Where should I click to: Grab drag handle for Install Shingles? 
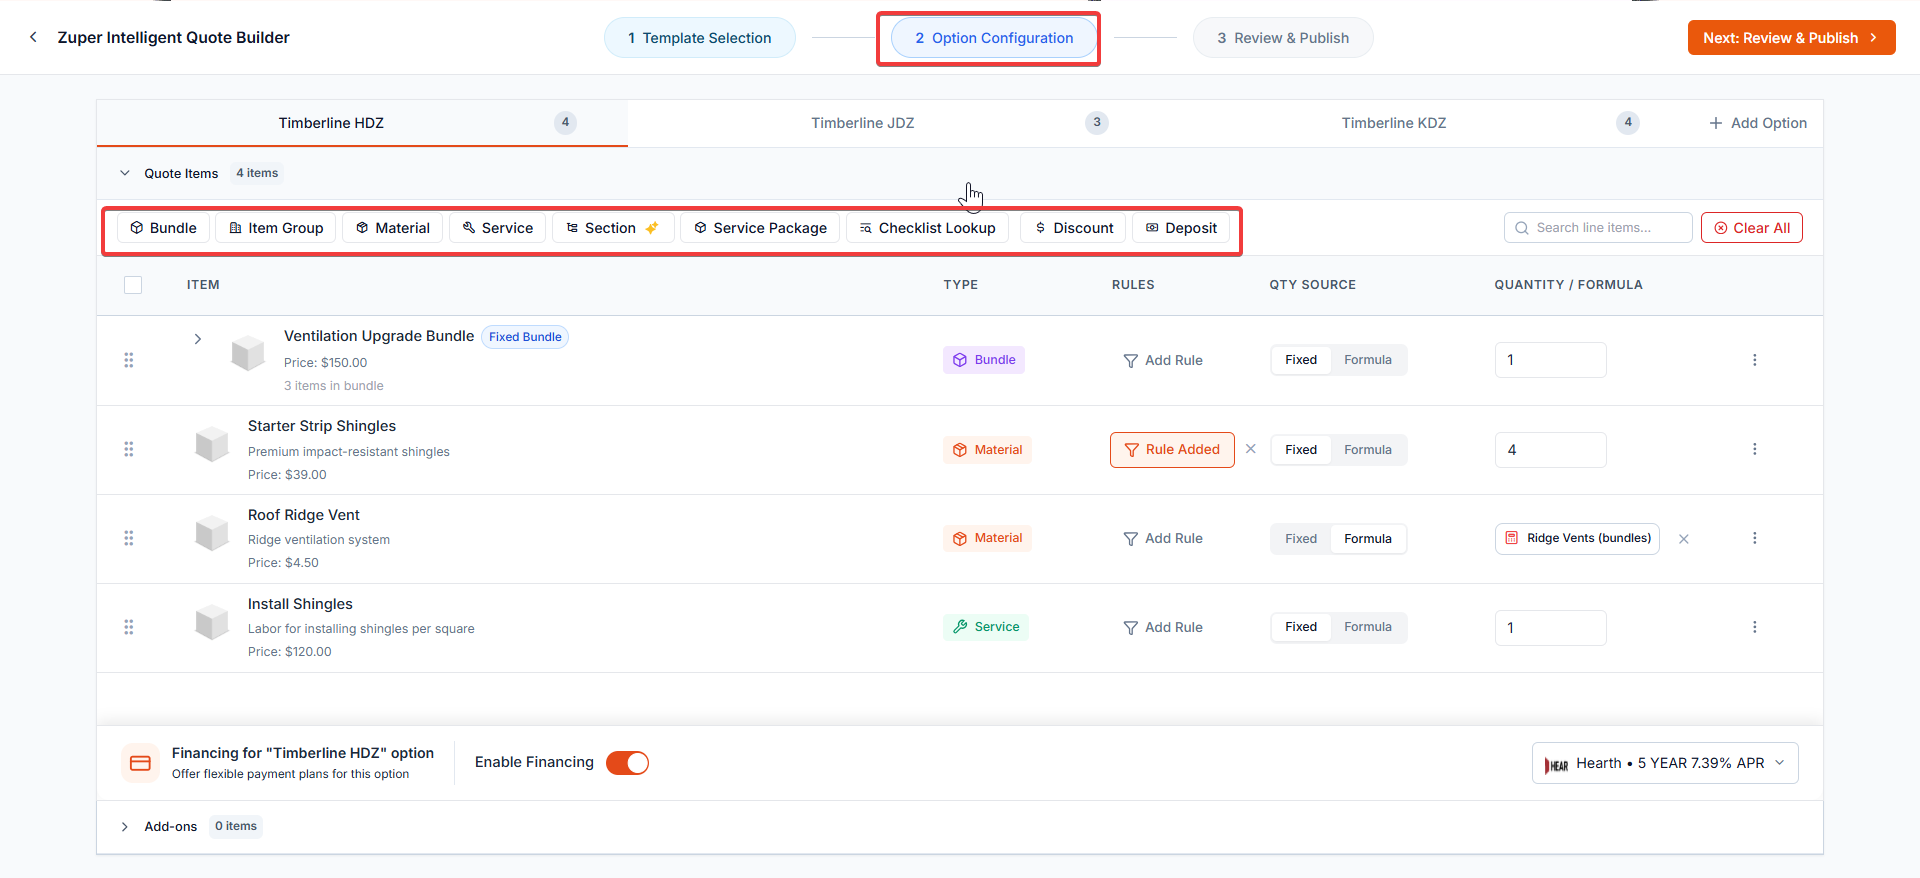tap(129, 627)
